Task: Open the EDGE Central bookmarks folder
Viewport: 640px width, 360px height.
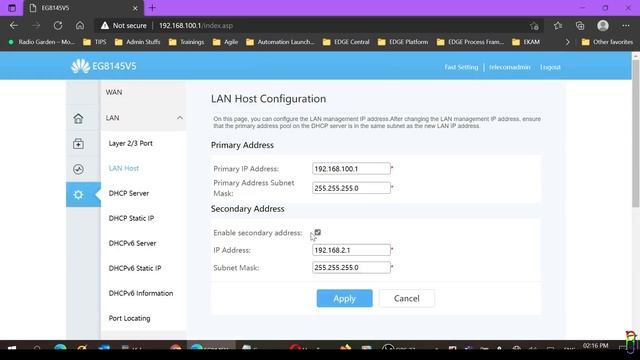Action: tap(346, 42)
